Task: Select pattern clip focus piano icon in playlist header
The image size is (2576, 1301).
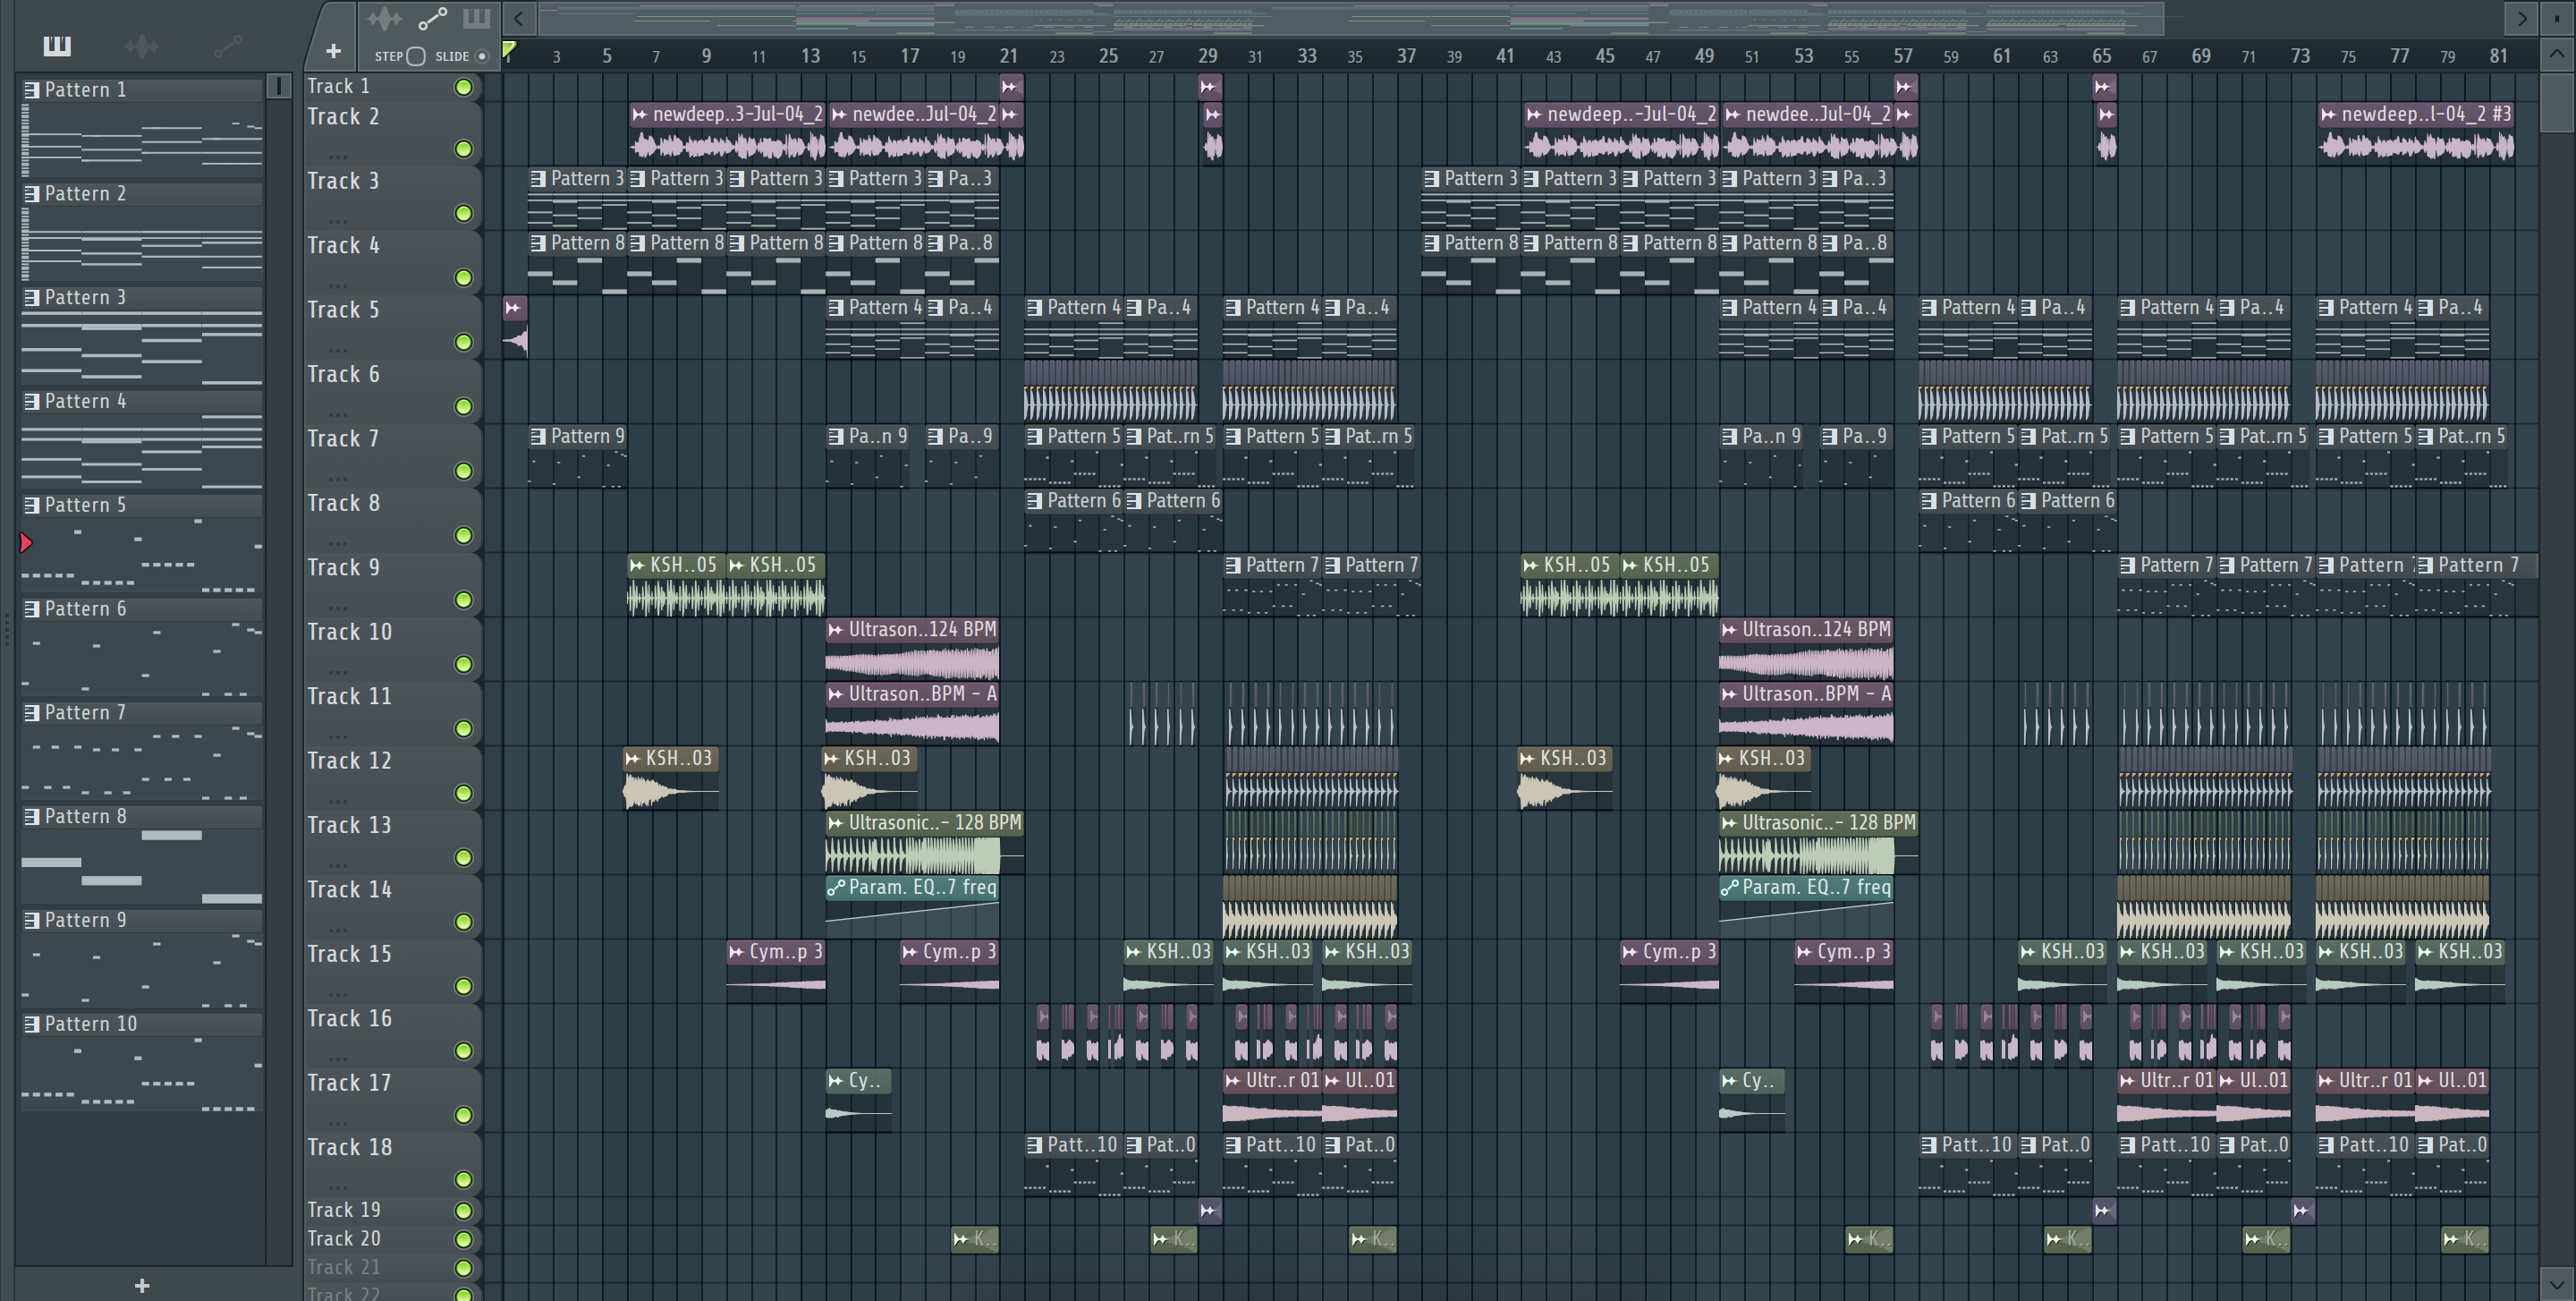Action: coord(476,18)
